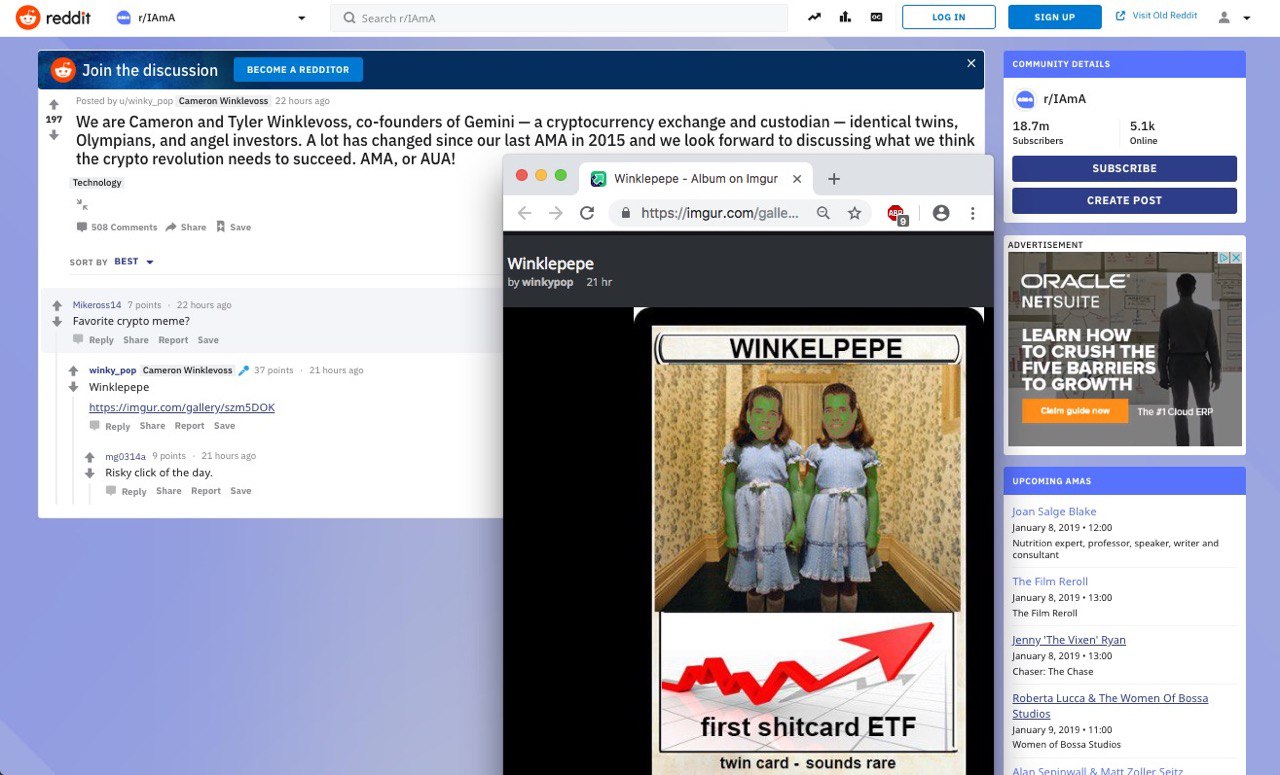Click the zoom magnifier in the address bar
Image resolution: width=1280 pixels, height=775 pixels.
pyautogui.click(x=823, y=213)
